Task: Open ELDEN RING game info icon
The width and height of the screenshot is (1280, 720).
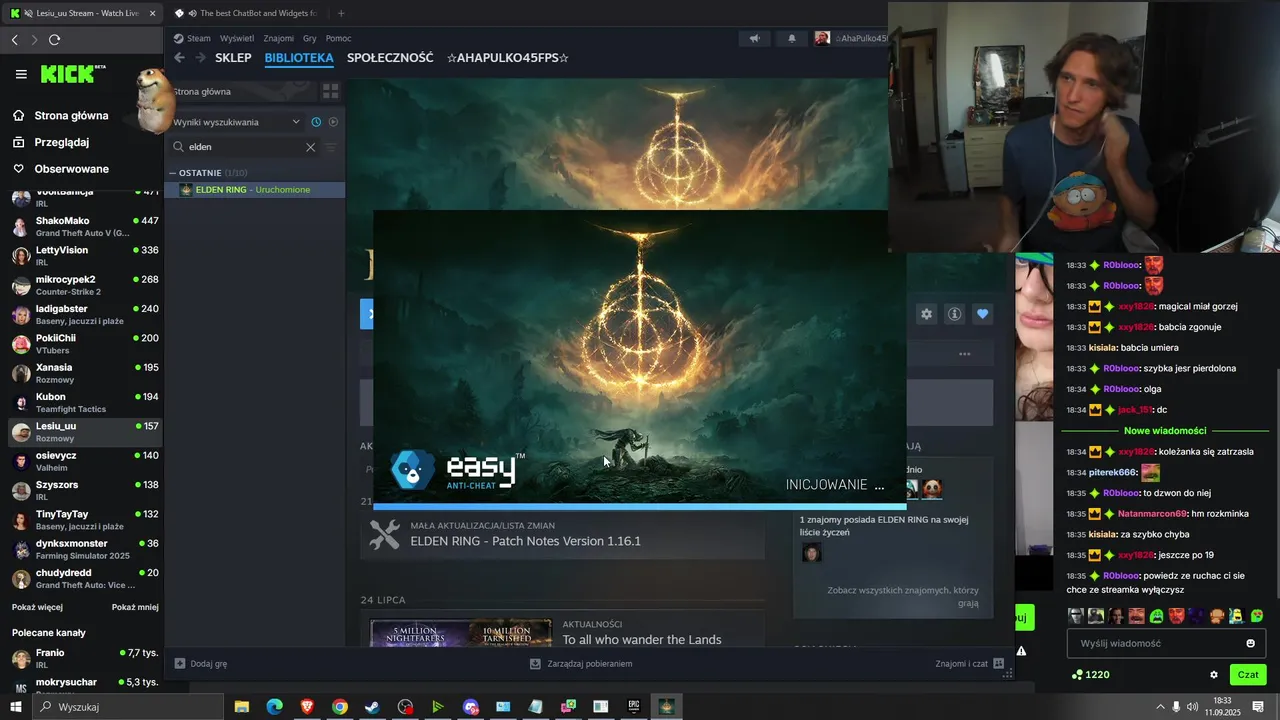Action: click(954, 314)
